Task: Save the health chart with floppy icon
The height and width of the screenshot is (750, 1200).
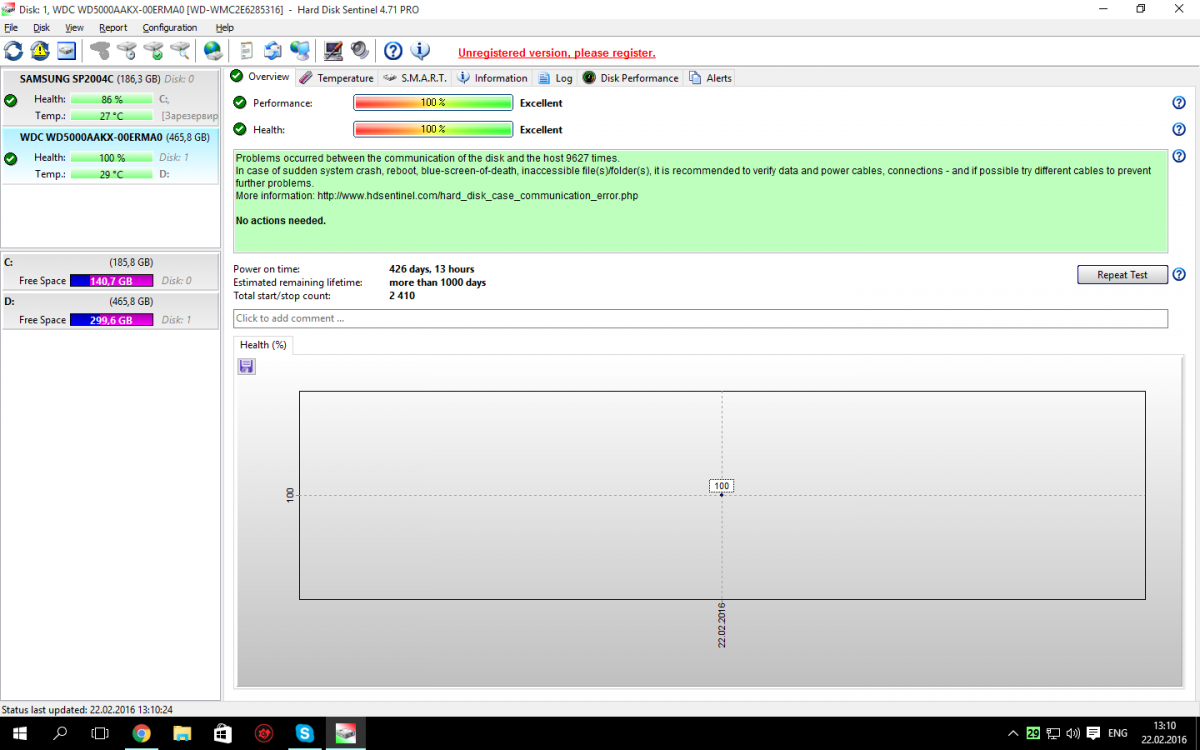Action: coord(247,367)
